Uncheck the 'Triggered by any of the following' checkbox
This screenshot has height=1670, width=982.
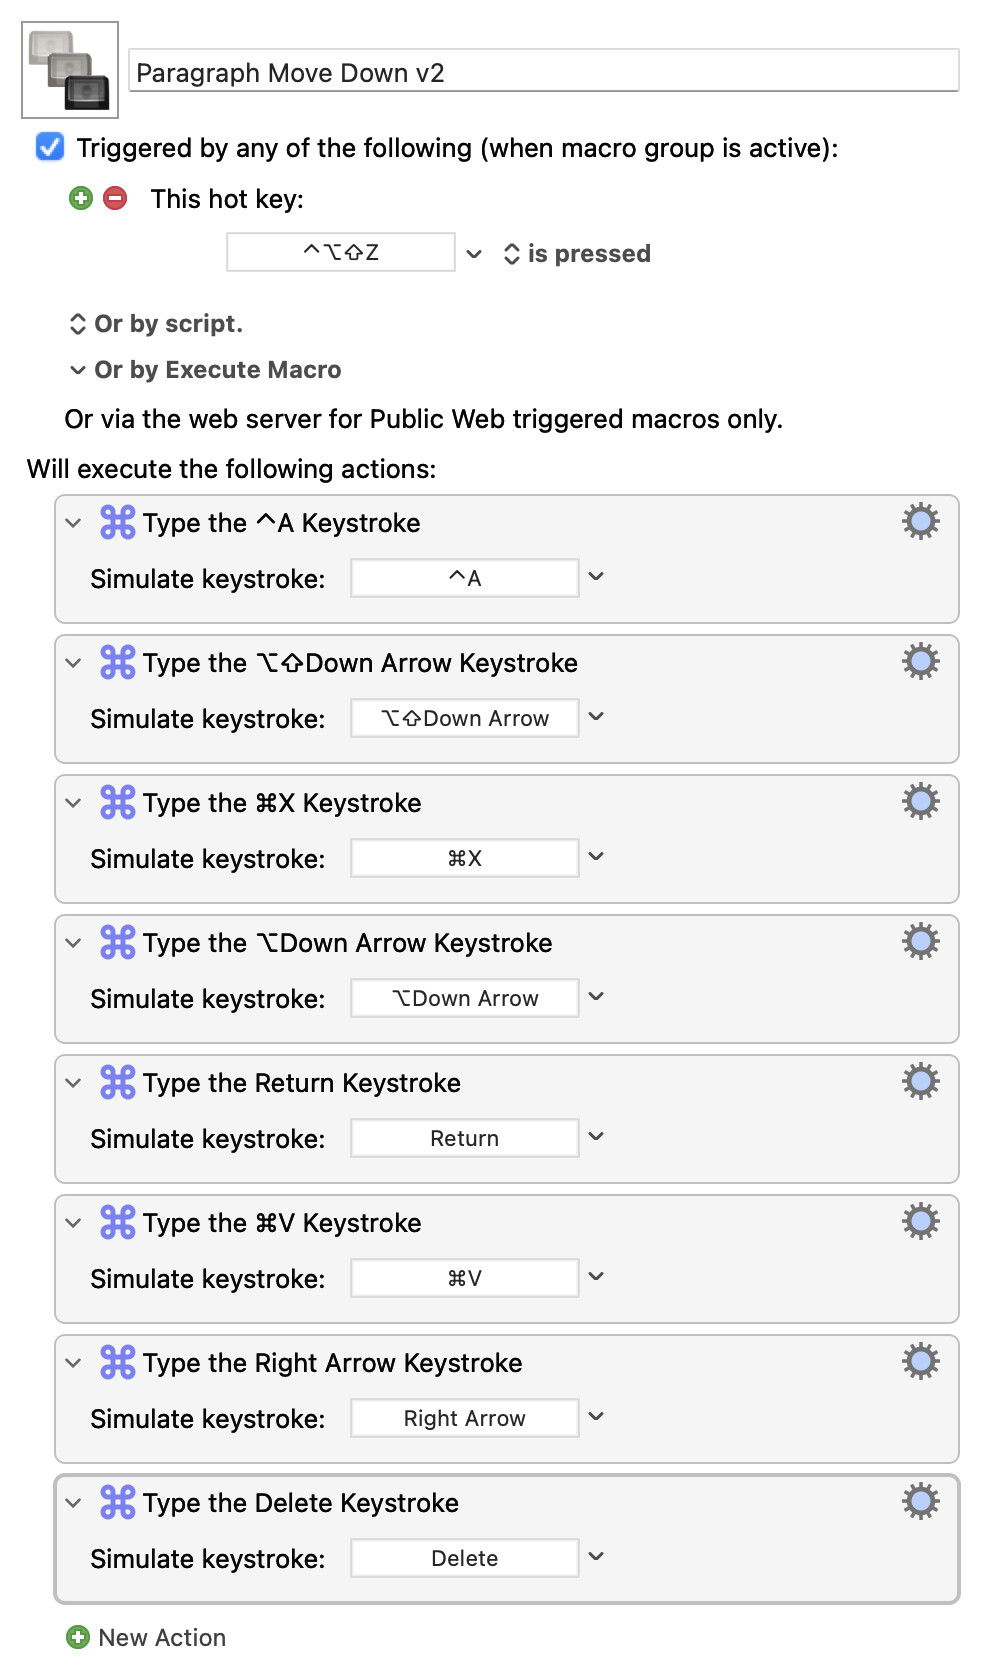(50, 147)
